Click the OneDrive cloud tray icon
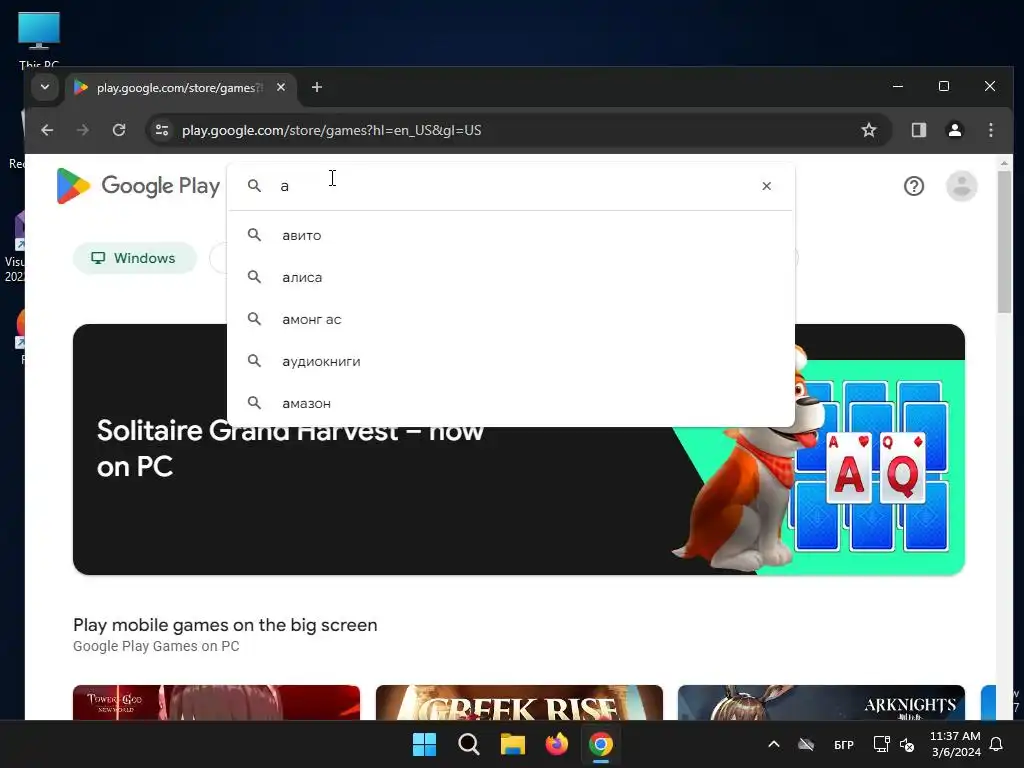Viewport: 1024px width, 768px height. (x=807, y=744)
